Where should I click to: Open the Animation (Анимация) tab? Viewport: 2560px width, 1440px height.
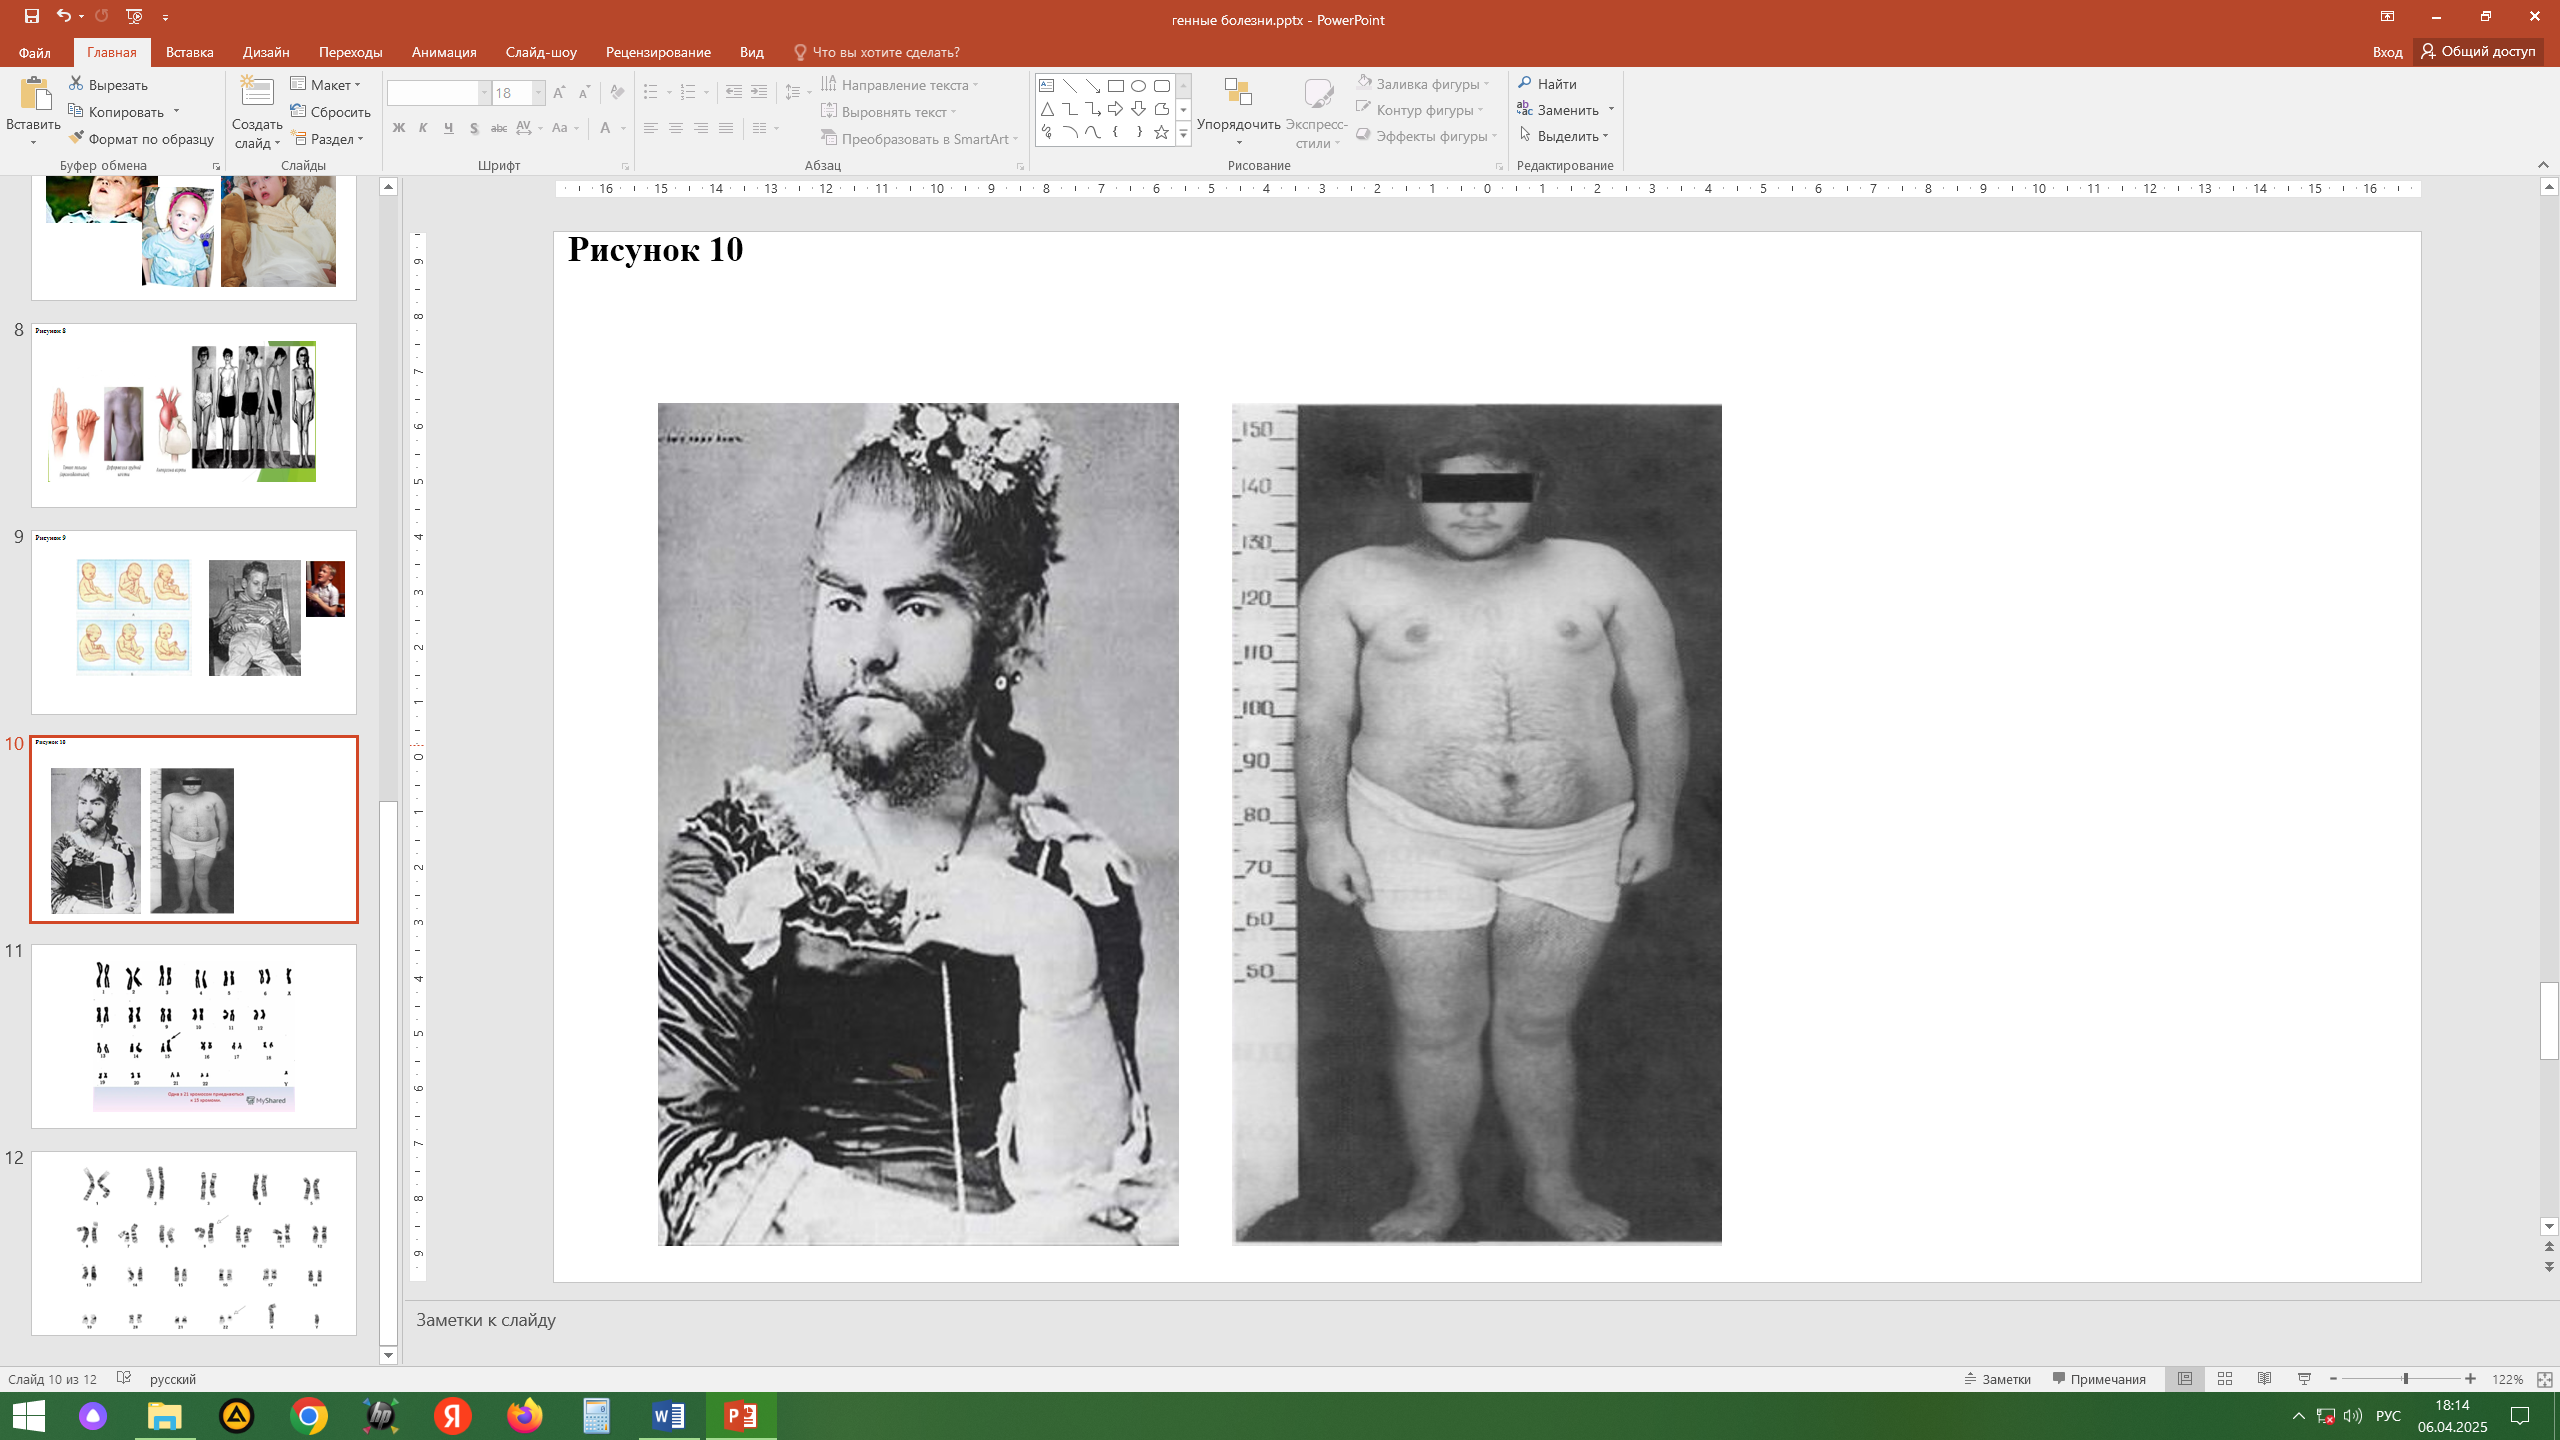444,52
